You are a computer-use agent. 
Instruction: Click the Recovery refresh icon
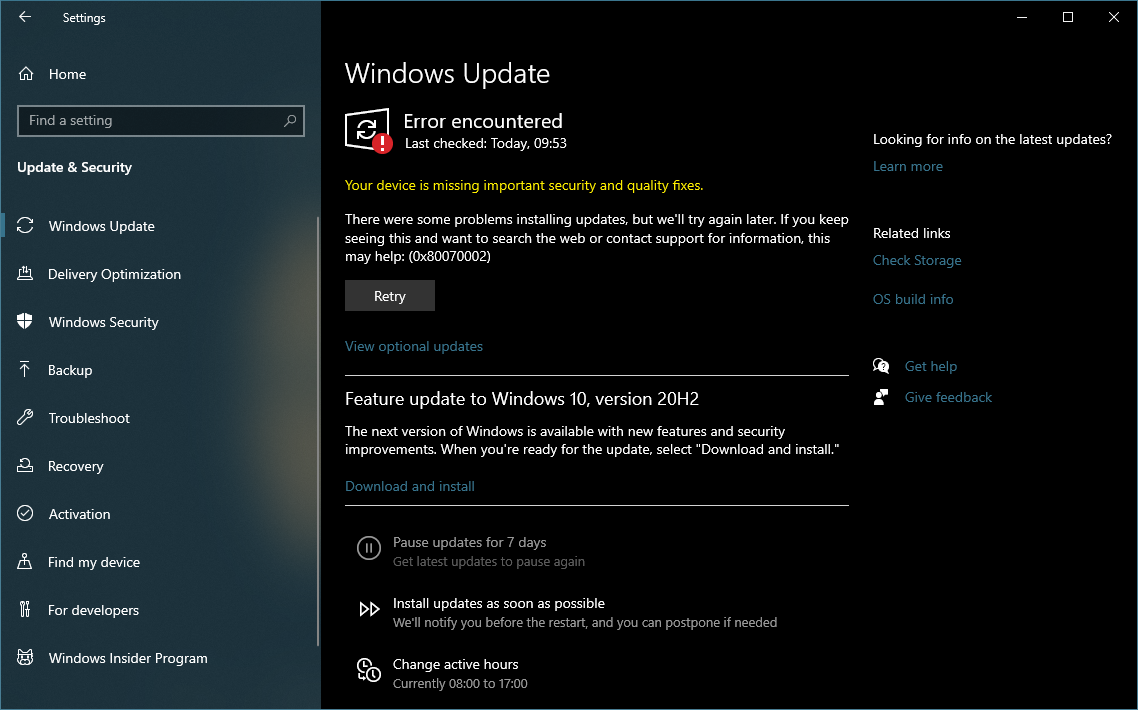(27, 466)
